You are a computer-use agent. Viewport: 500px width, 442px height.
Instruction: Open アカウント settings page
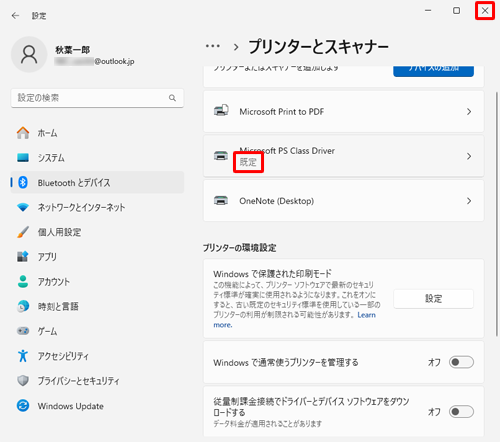click(97, 281)
